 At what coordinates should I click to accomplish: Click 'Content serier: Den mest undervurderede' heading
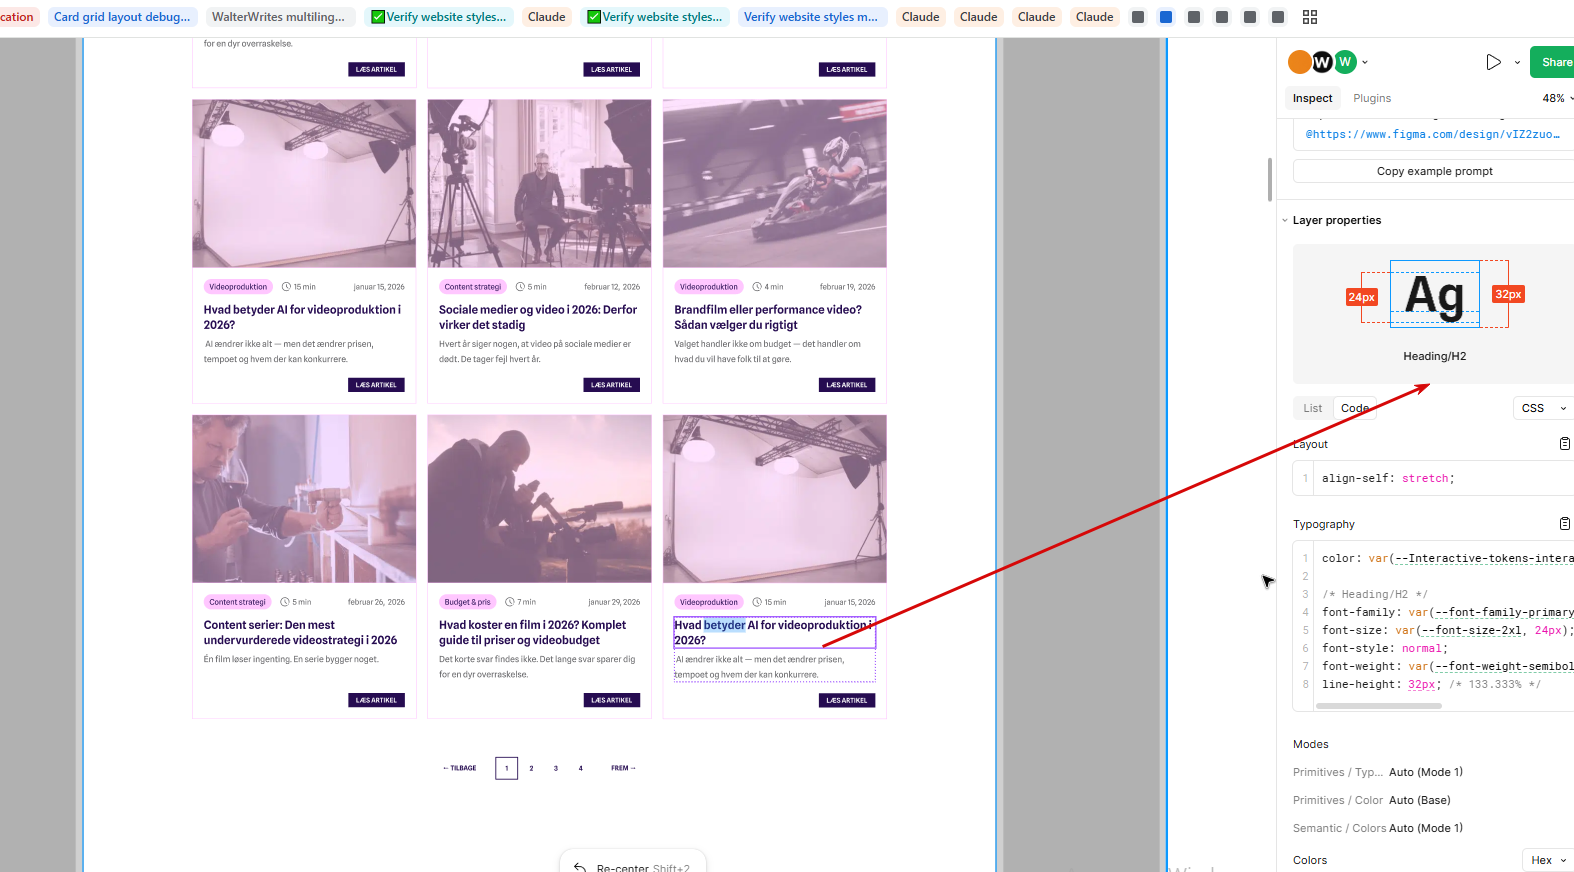click(300, 633)
